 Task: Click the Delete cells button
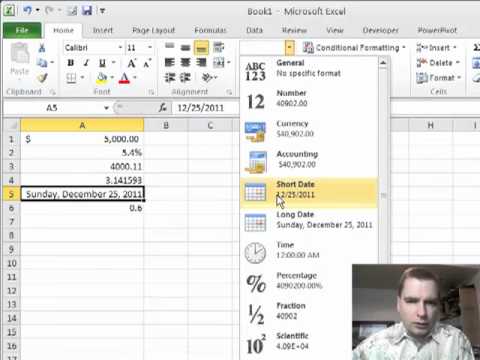[438, 63]
